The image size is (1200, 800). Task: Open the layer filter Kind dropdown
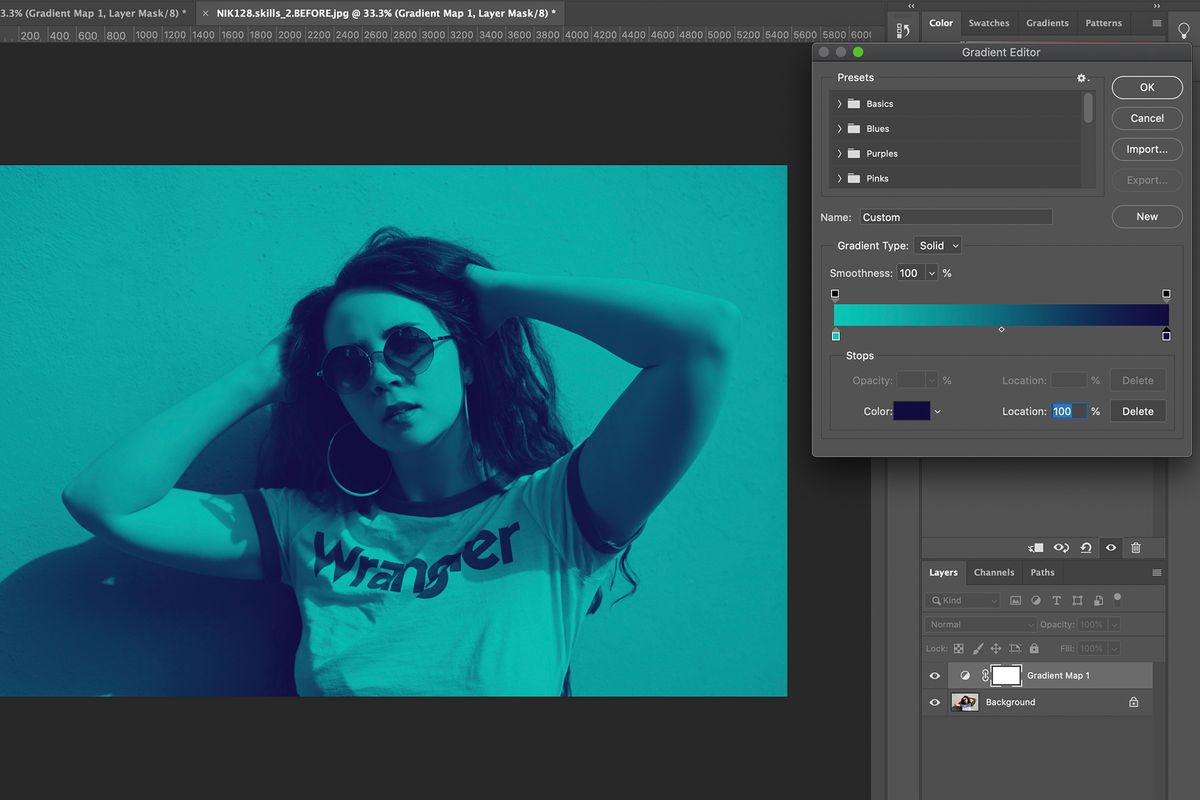pos(962,601)
